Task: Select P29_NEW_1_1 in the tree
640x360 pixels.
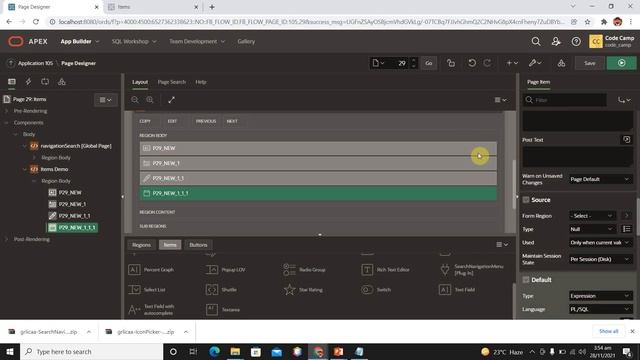Action: pos(74,216)
